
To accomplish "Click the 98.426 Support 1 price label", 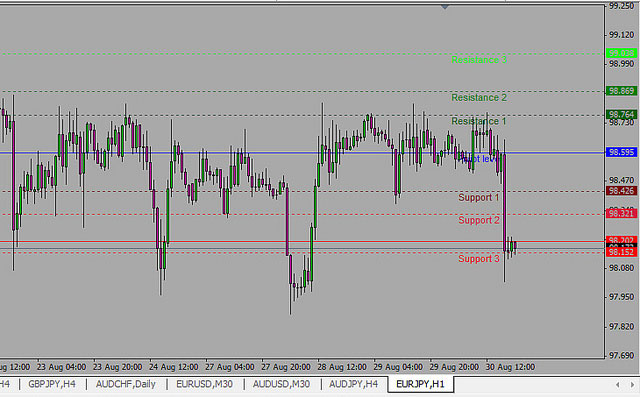I will (x=621, y=191).
